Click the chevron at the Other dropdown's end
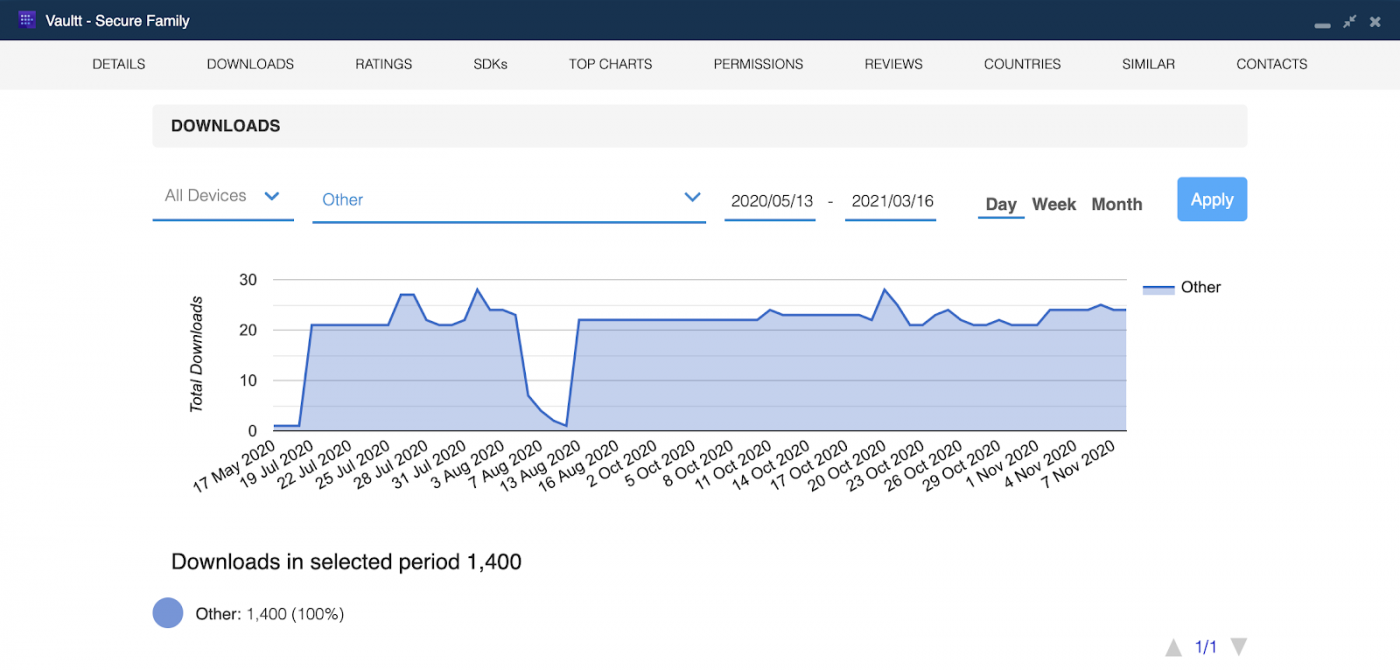This screenshot has height=670, width=1400. (692, 197)
